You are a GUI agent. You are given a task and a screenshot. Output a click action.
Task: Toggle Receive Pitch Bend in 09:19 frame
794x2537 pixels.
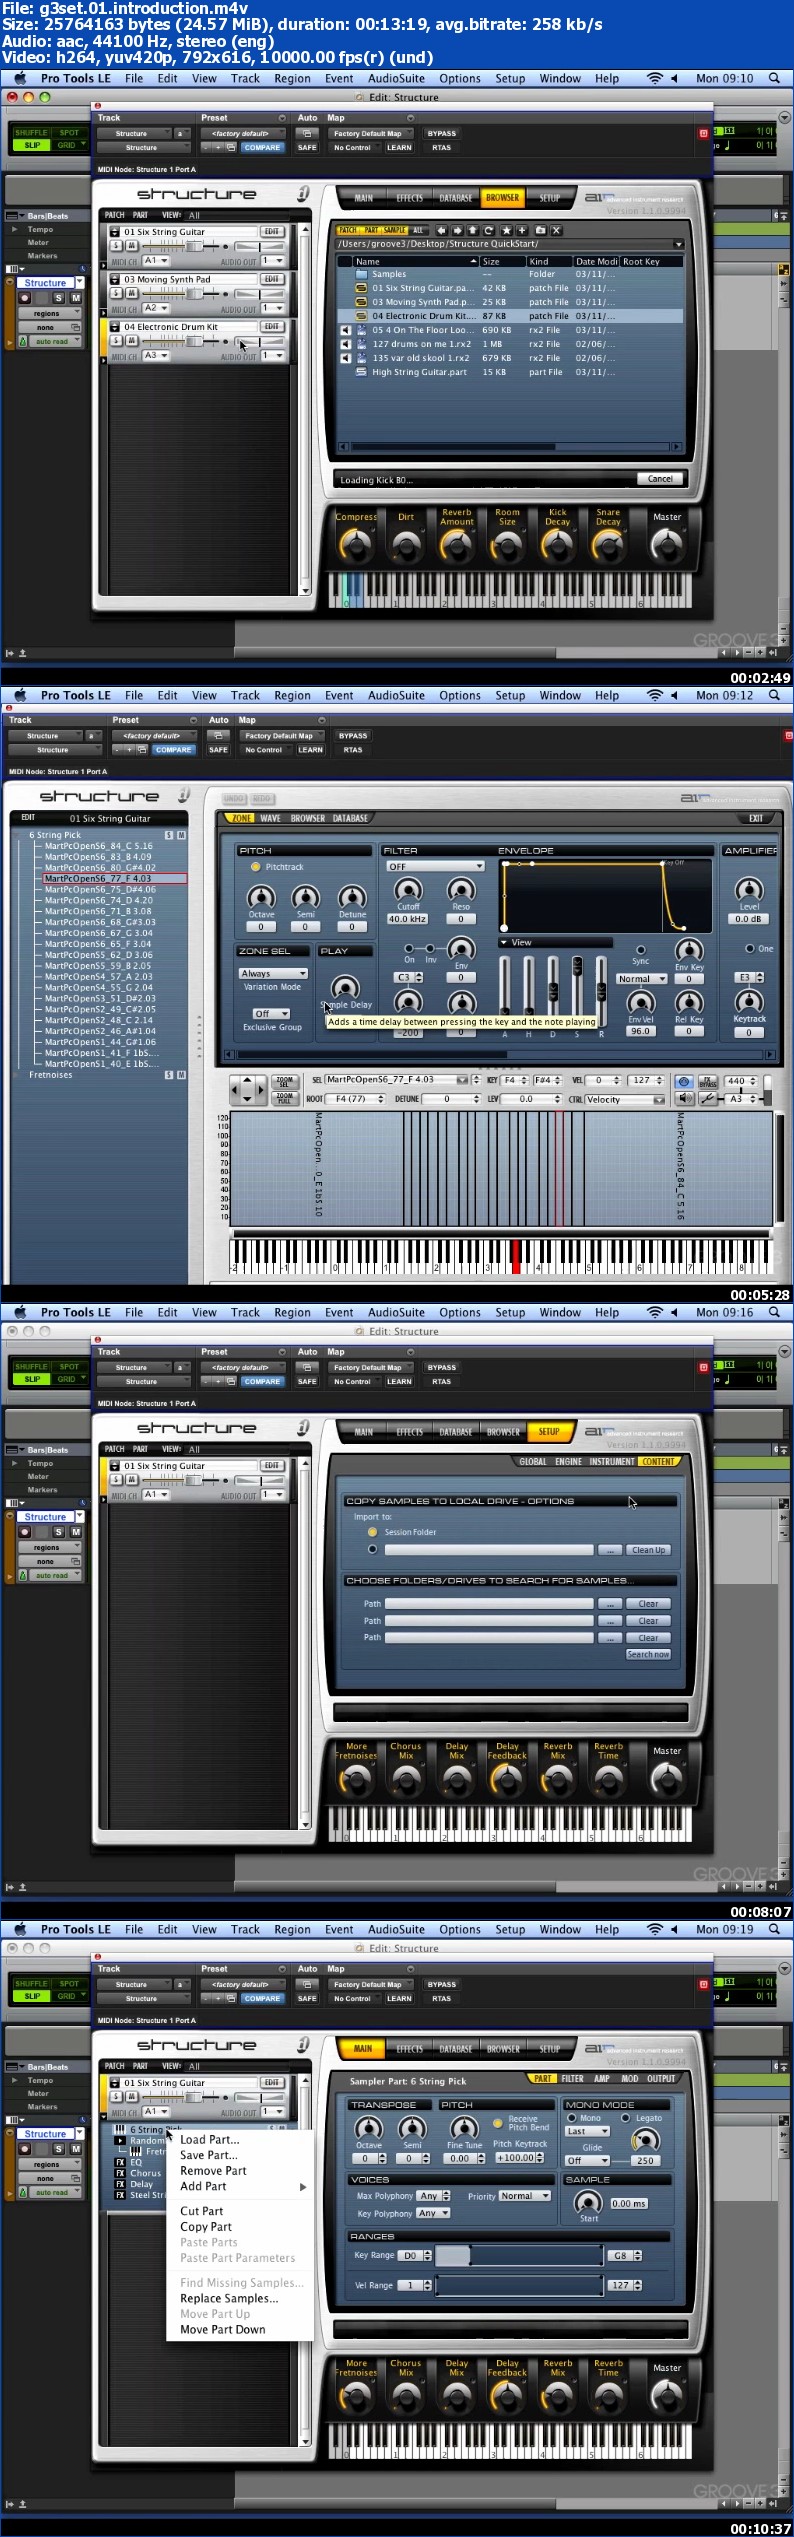pos(497,2123)
